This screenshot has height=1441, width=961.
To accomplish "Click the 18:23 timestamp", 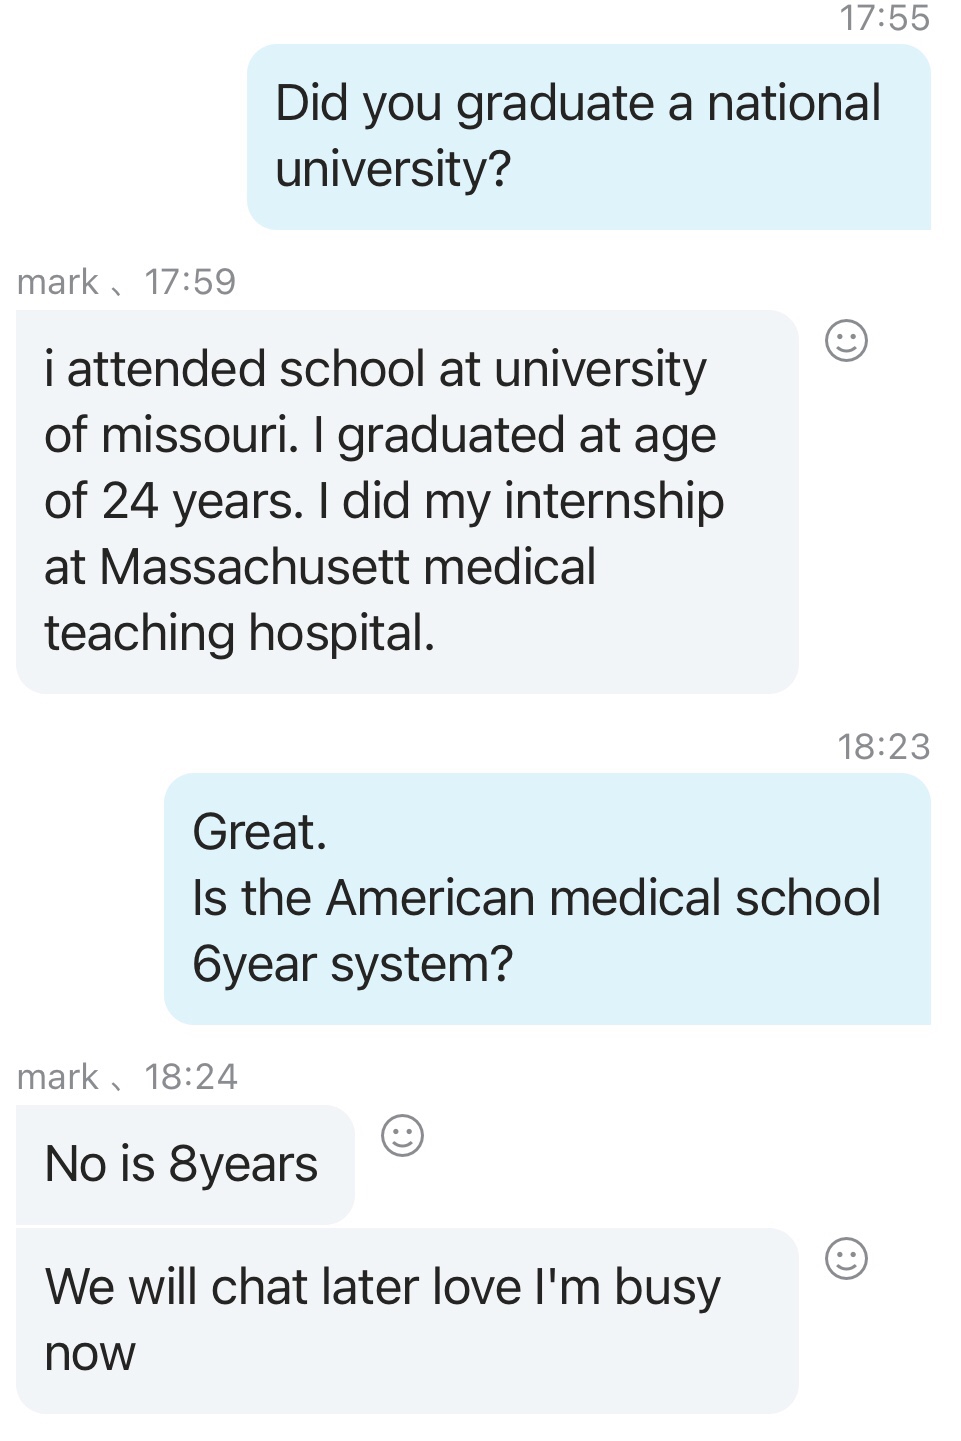I will 884,747.
